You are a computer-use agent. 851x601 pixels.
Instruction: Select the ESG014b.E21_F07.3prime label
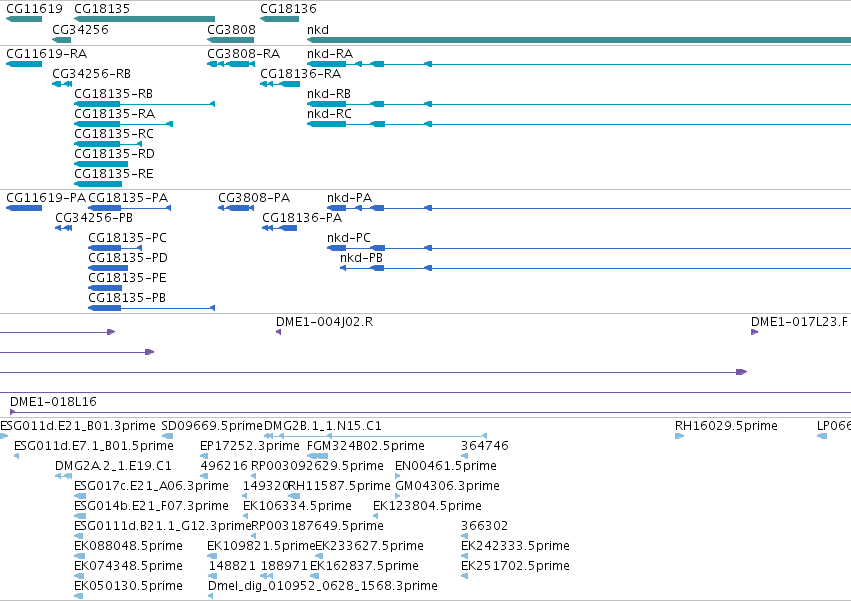[x=151, y=506]
